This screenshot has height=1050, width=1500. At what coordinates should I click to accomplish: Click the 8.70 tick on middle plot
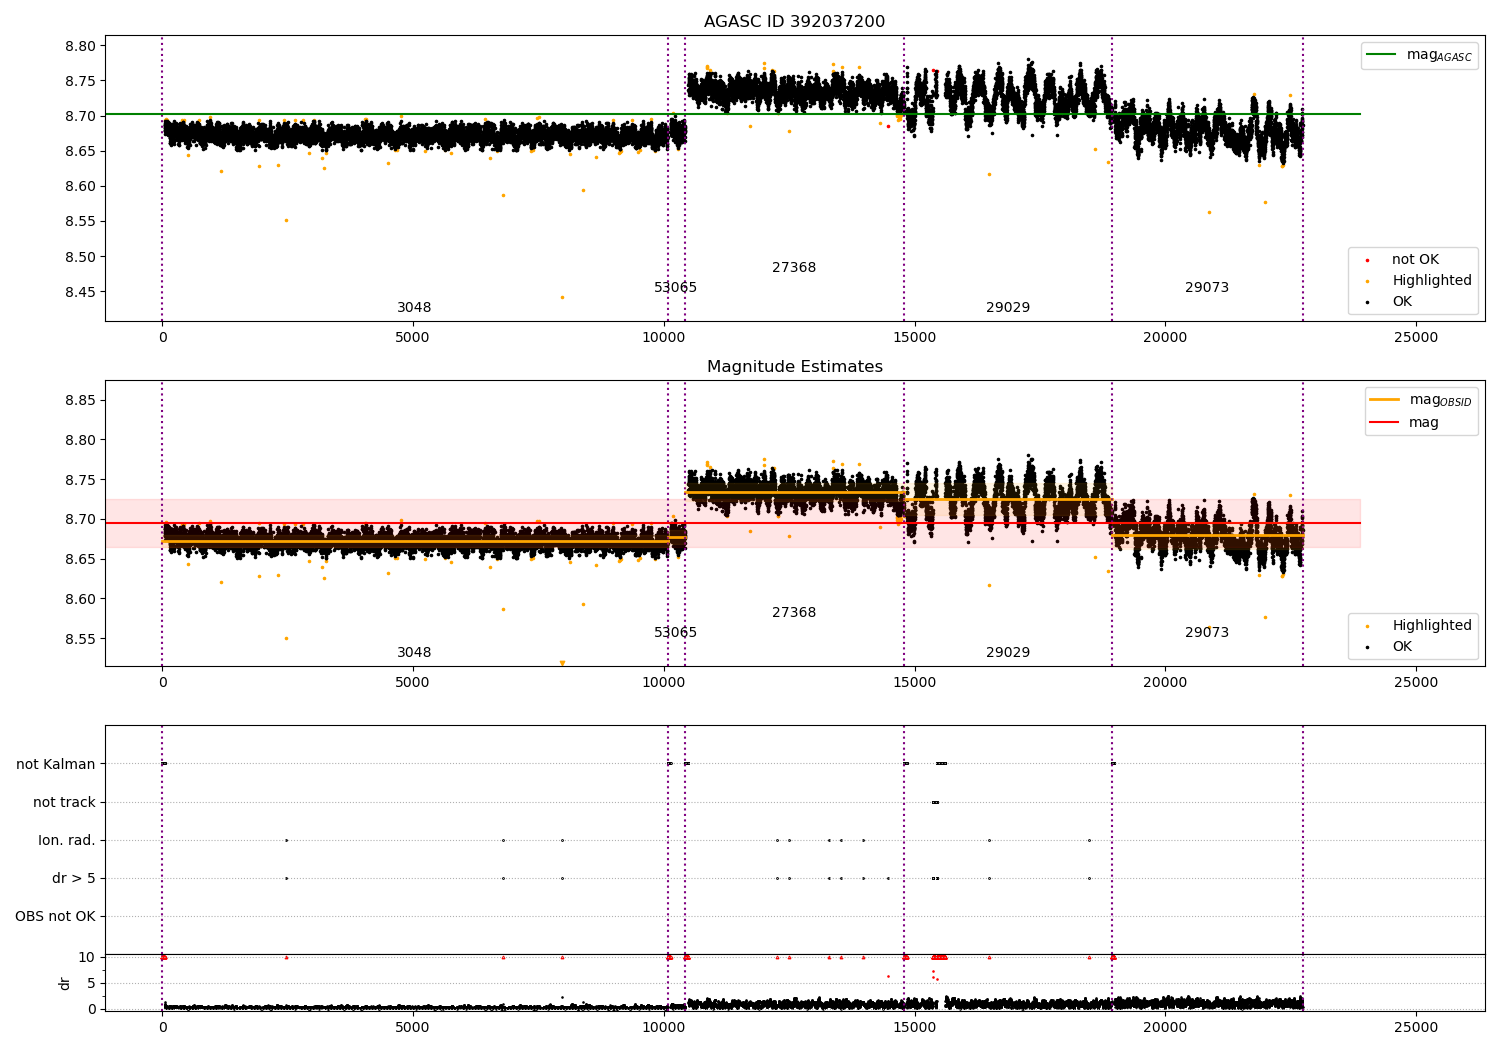click(81, 520)
